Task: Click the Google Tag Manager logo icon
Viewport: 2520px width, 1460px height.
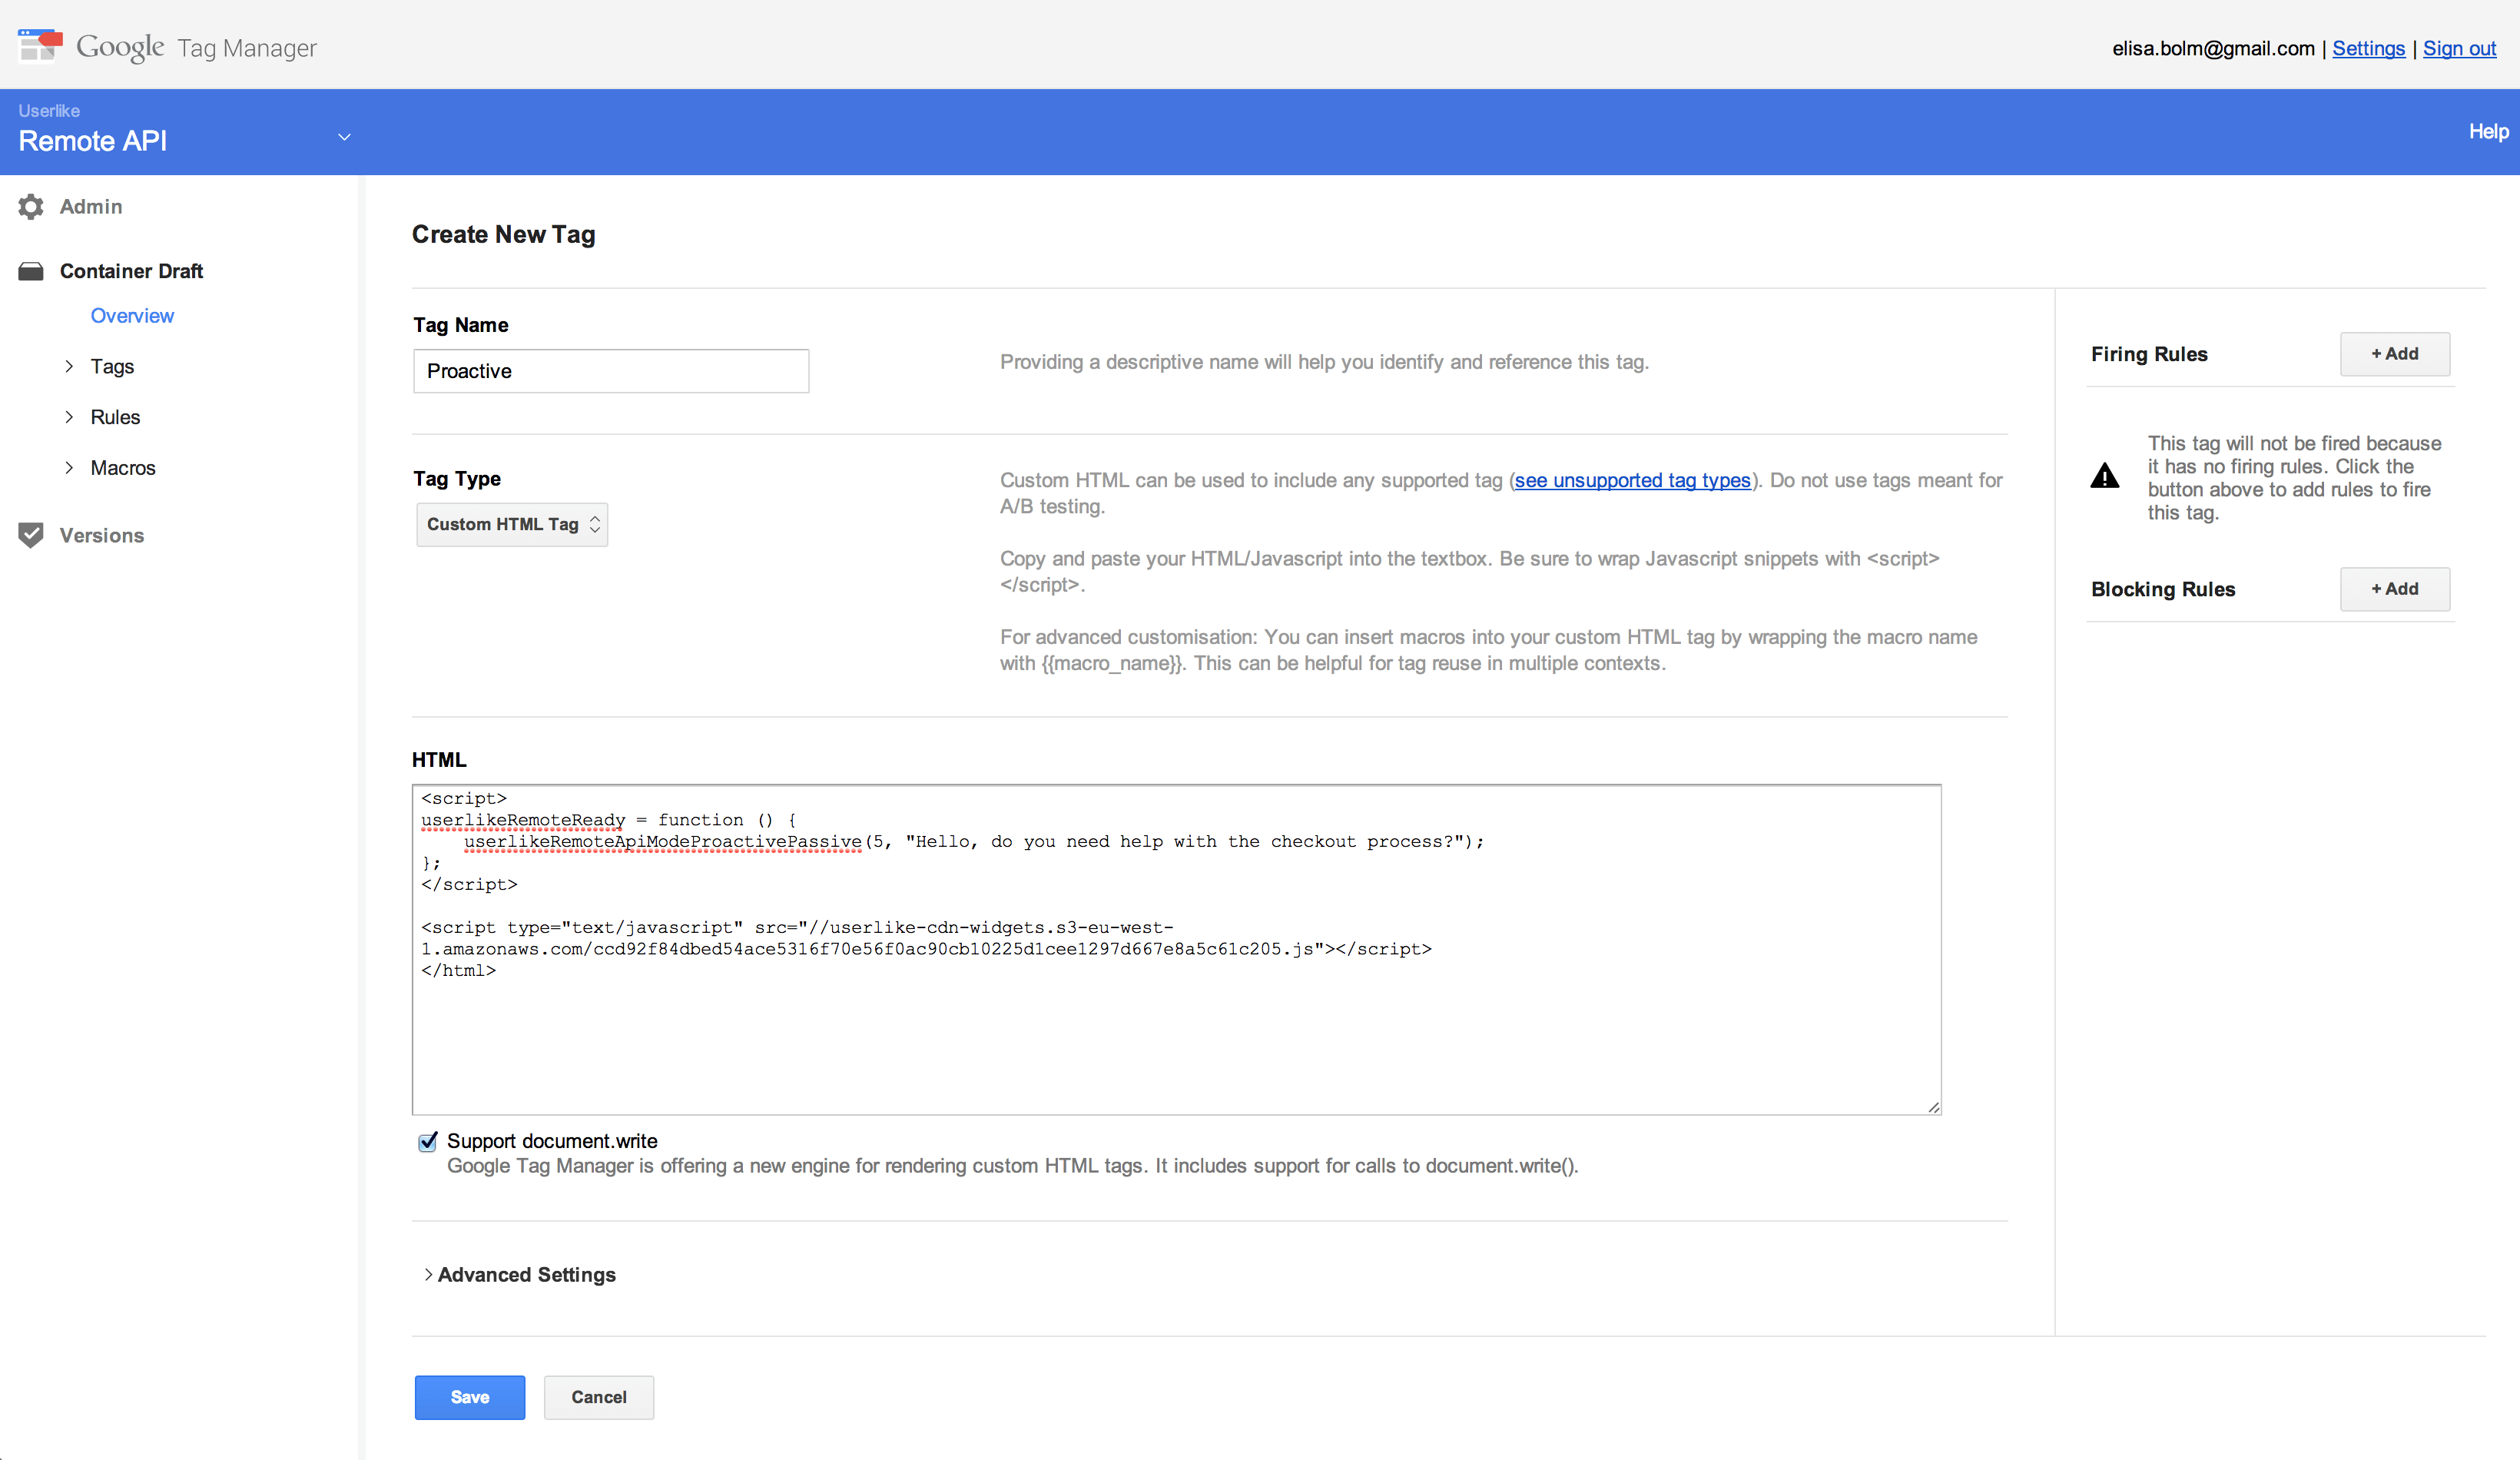Action: [x=40, y=45]
